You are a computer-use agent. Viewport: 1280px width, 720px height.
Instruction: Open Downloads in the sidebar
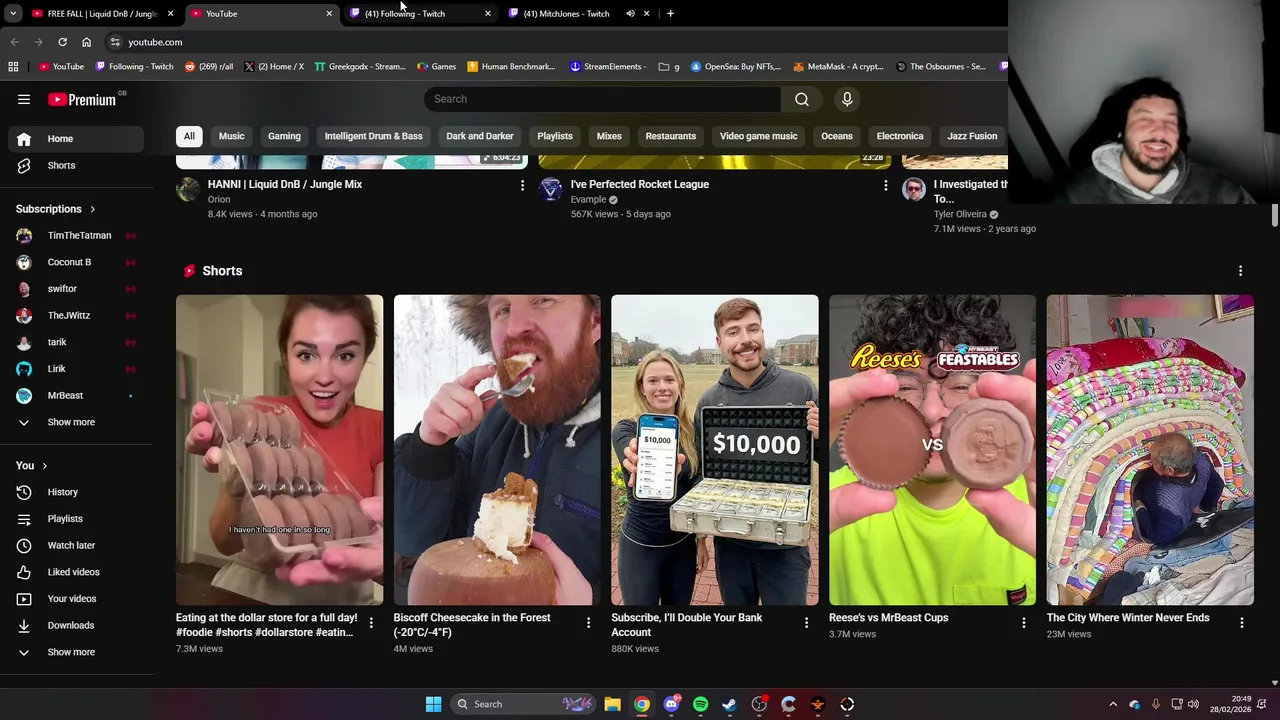(76, 625)
